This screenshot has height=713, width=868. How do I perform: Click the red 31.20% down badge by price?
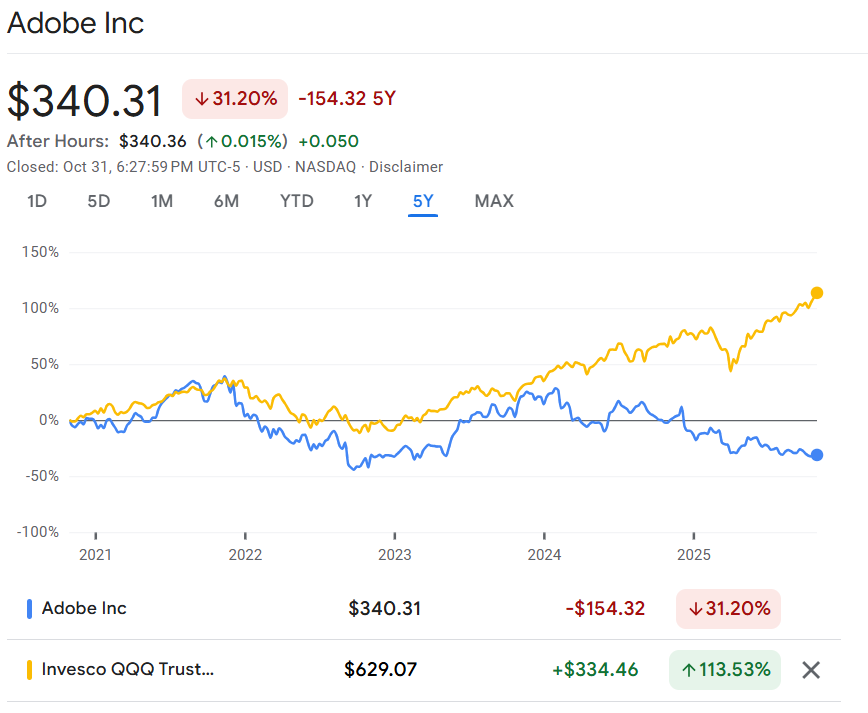pyautogui.click(x=235, y=99)
